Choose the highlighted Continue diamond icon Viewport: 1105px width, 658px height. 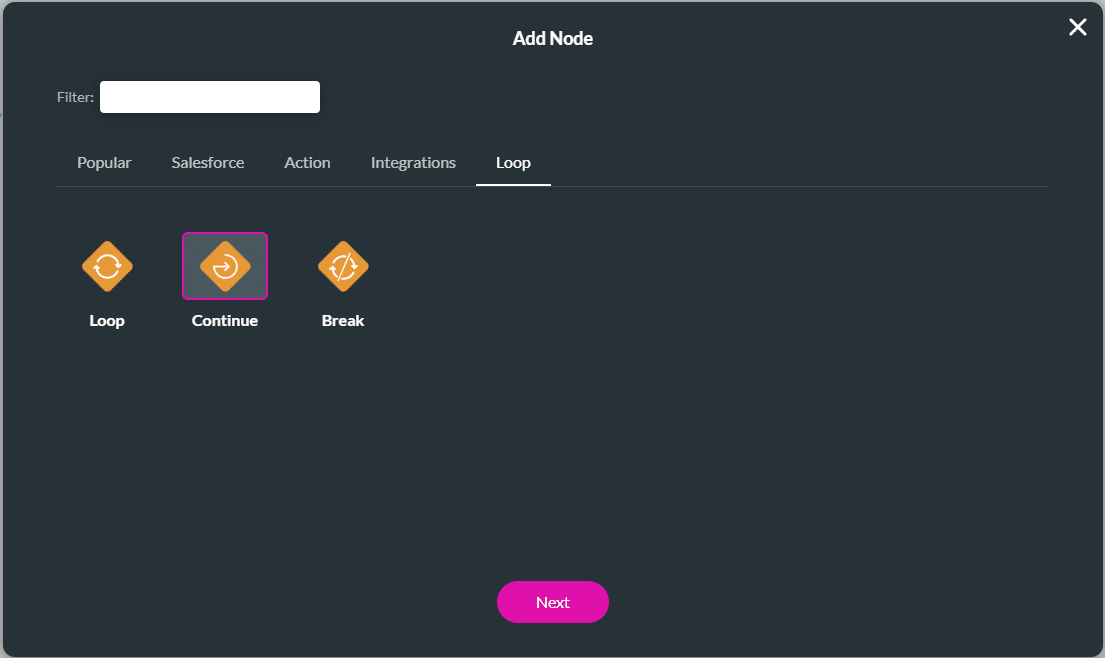224,266
